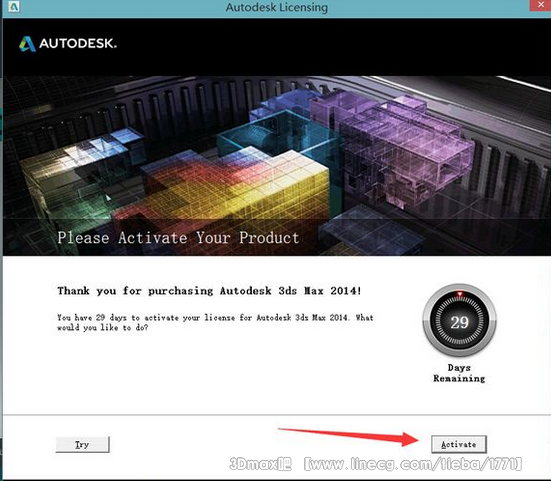Select the Days Remaining label
Screen dimensions: 551x481
(x=459, y=373)
